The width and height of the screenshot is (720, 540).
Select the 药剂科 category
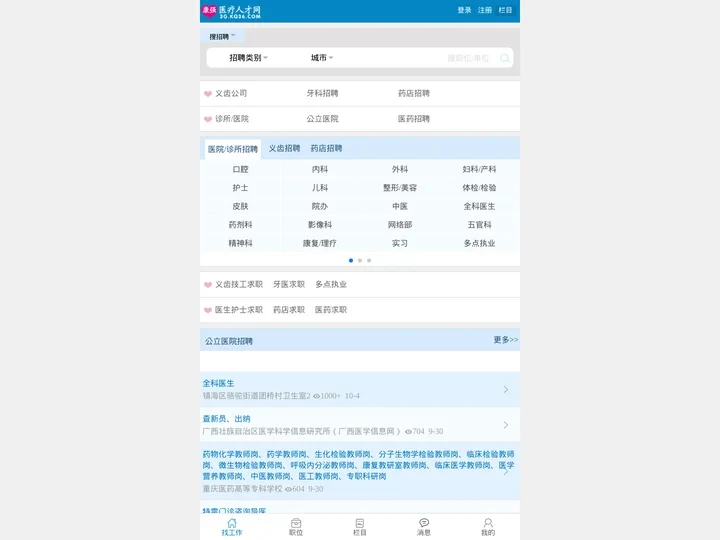pos(240,225)
